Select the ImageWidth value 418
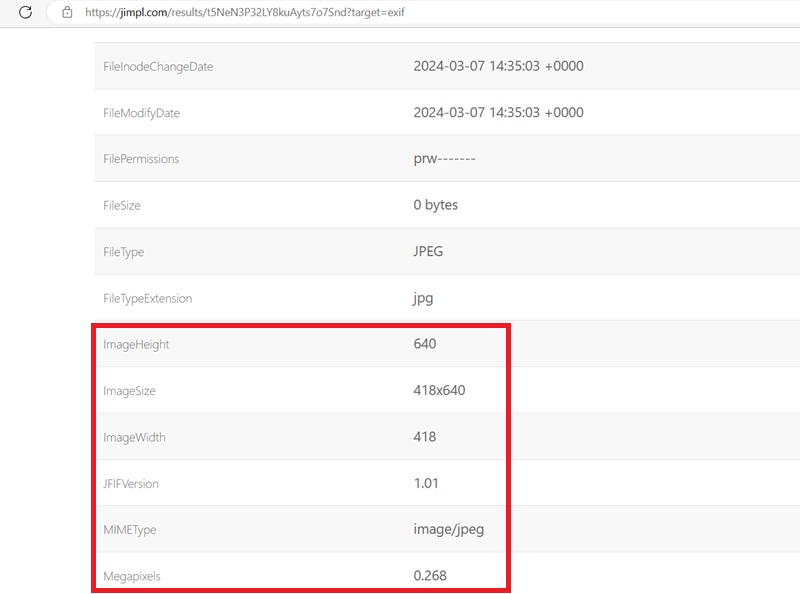Viewport: 800px width, 594px height. click(x=426, y=437)
